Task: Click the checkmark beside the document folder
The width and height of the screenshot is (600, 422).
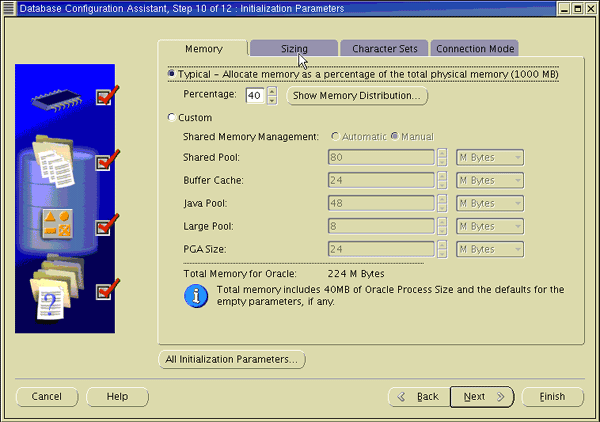Action: click(107, 161)
